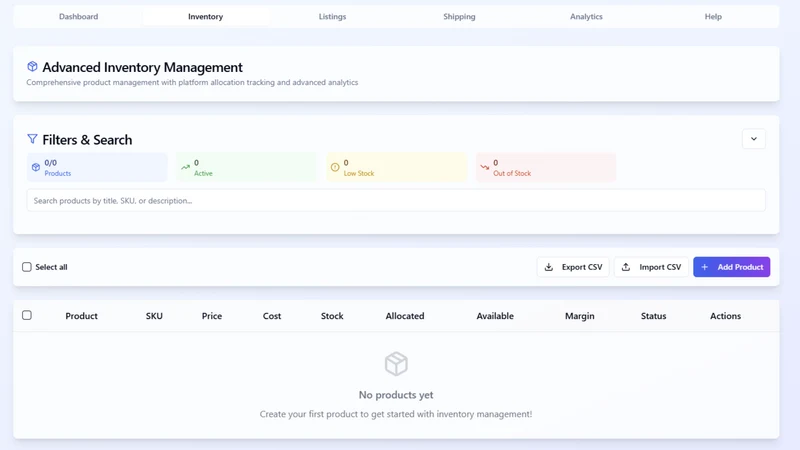Click the empty box icon above No products yet

[x=396, y=364]
